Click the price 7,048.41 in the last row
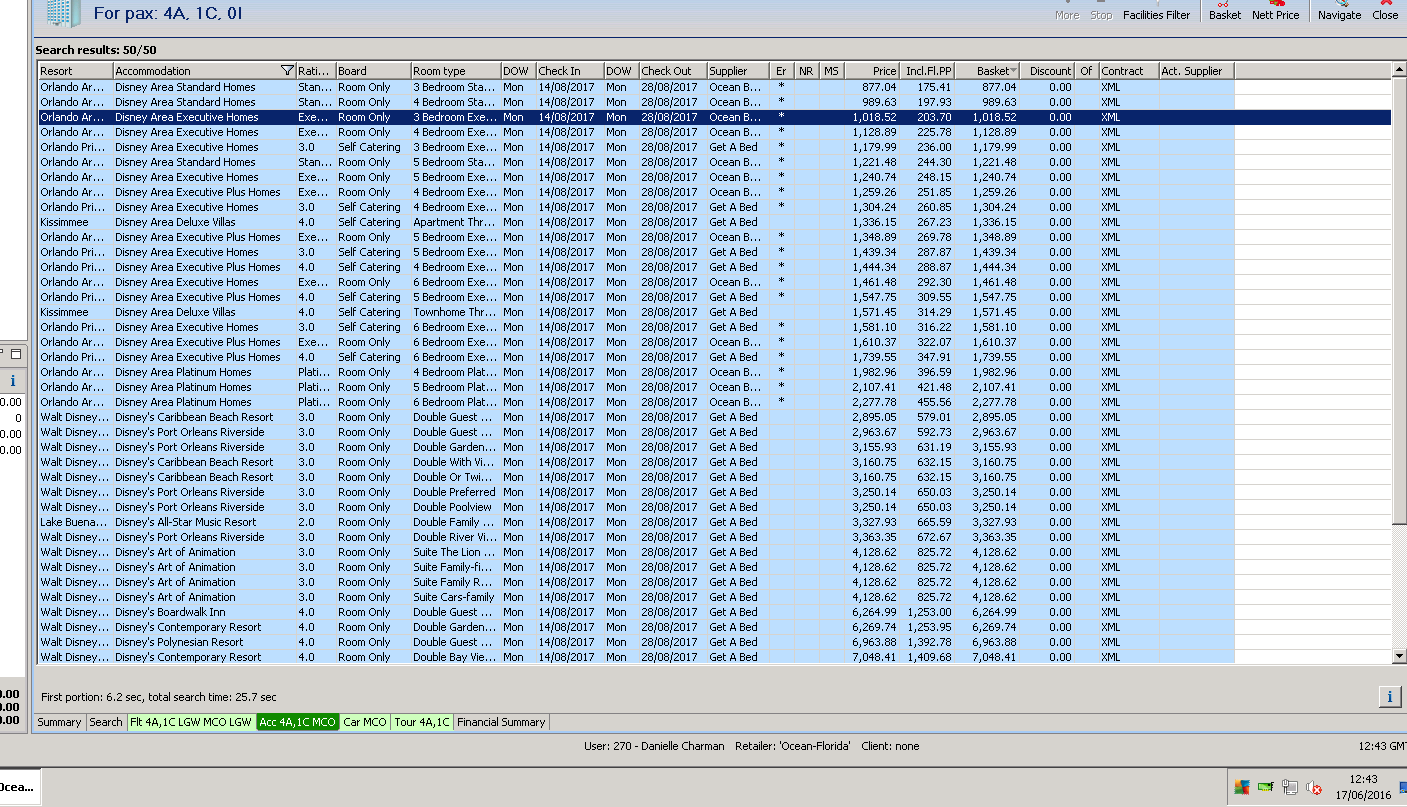 point(874,657)
